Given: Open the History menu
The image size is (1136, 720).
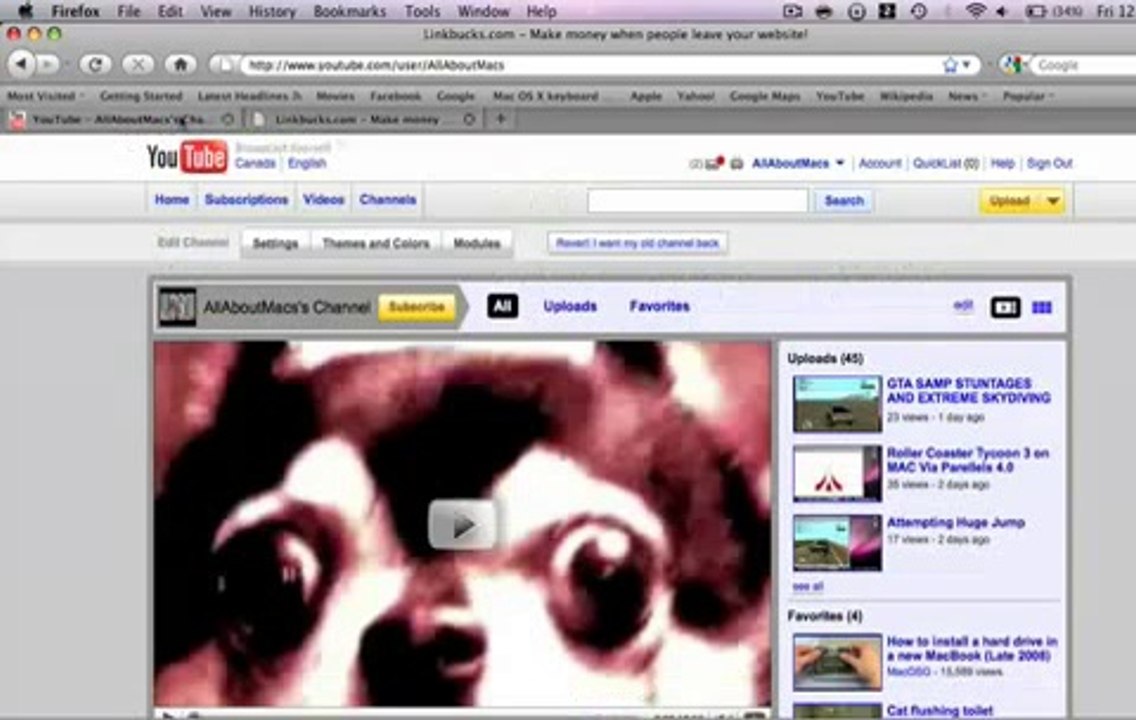Looking at the screenshot, I should pyautogui.click(x=272, y=12).
